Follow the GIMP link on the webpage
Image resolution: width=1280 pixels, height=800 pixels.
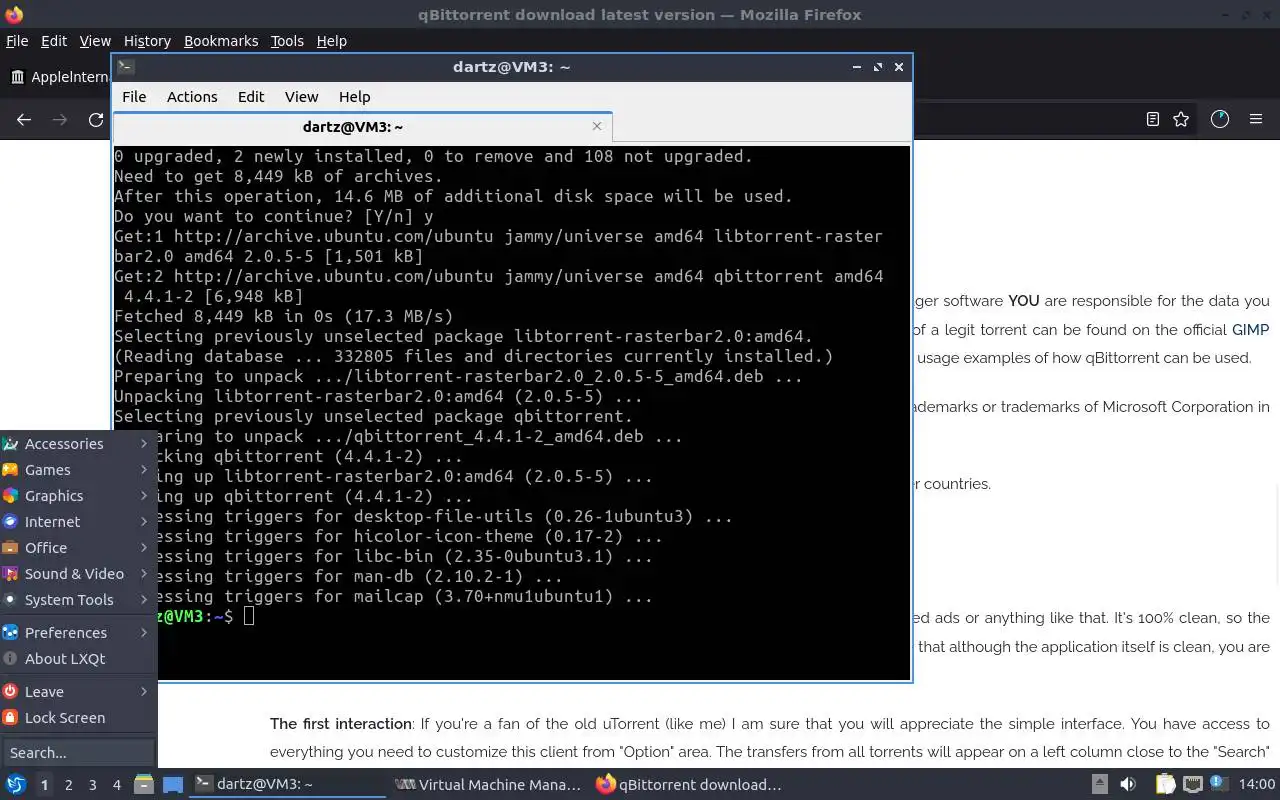click(x=1250, y=329)
